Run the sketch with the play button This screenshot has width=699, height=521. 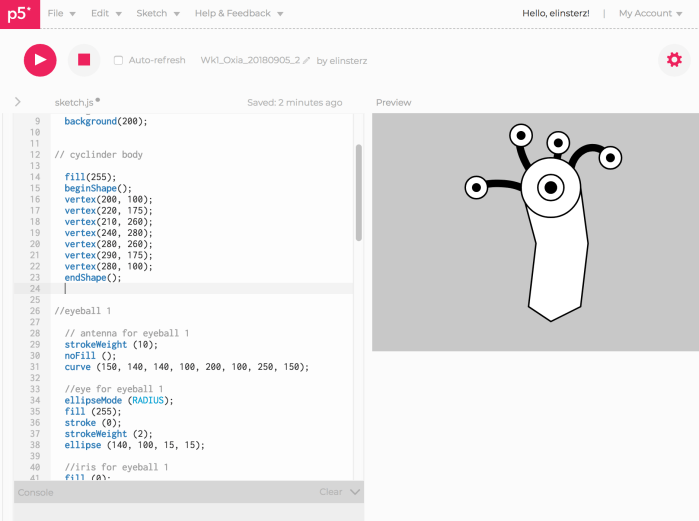[40, 60]
